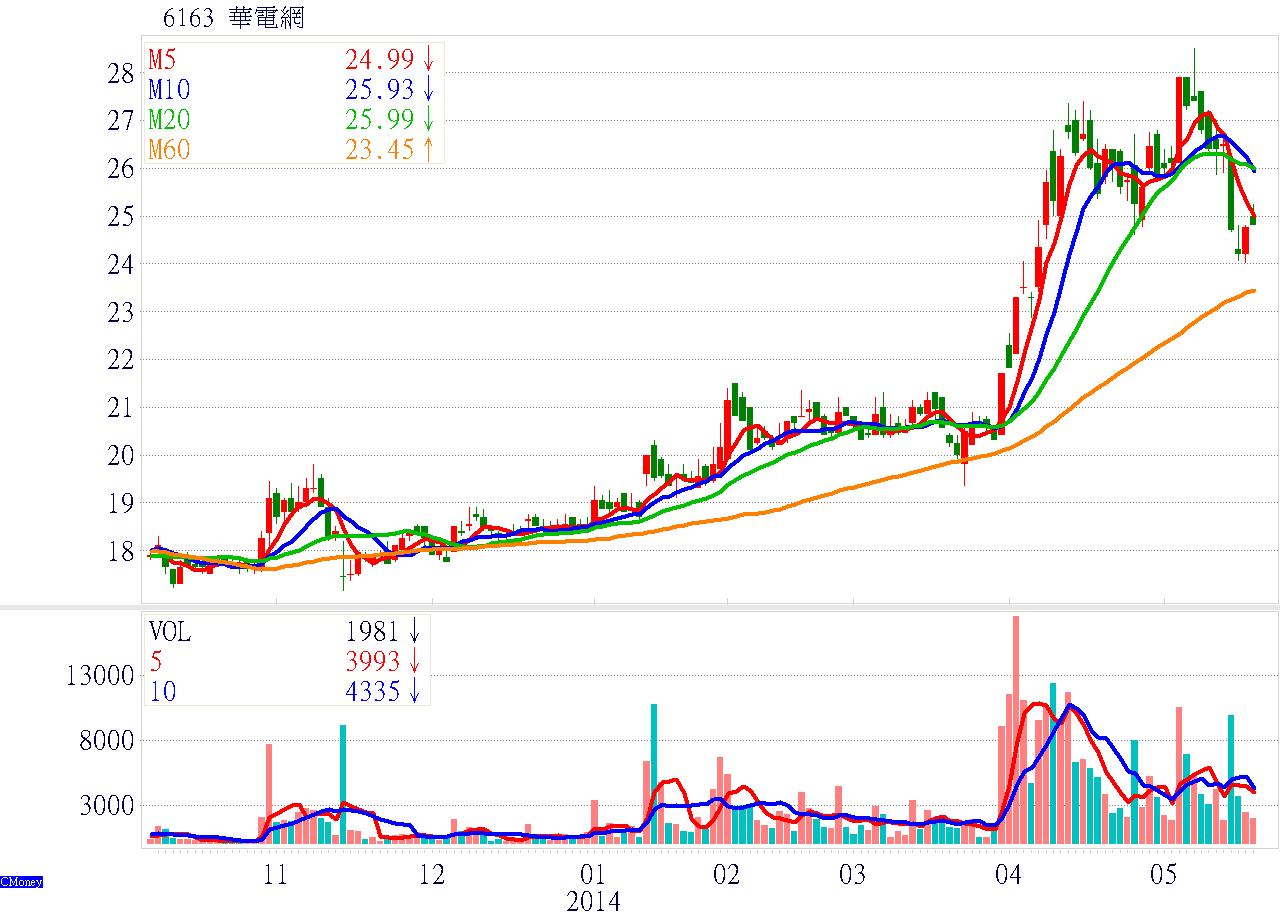Select the M5 moving average legend label
The height and width of the screenshot is (914, 1280).
pyautogui.click(x=163, y=58)
